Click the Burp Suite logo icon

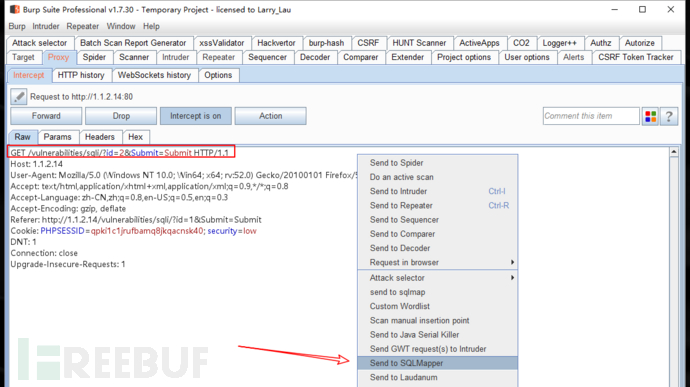tap(15, 9)
